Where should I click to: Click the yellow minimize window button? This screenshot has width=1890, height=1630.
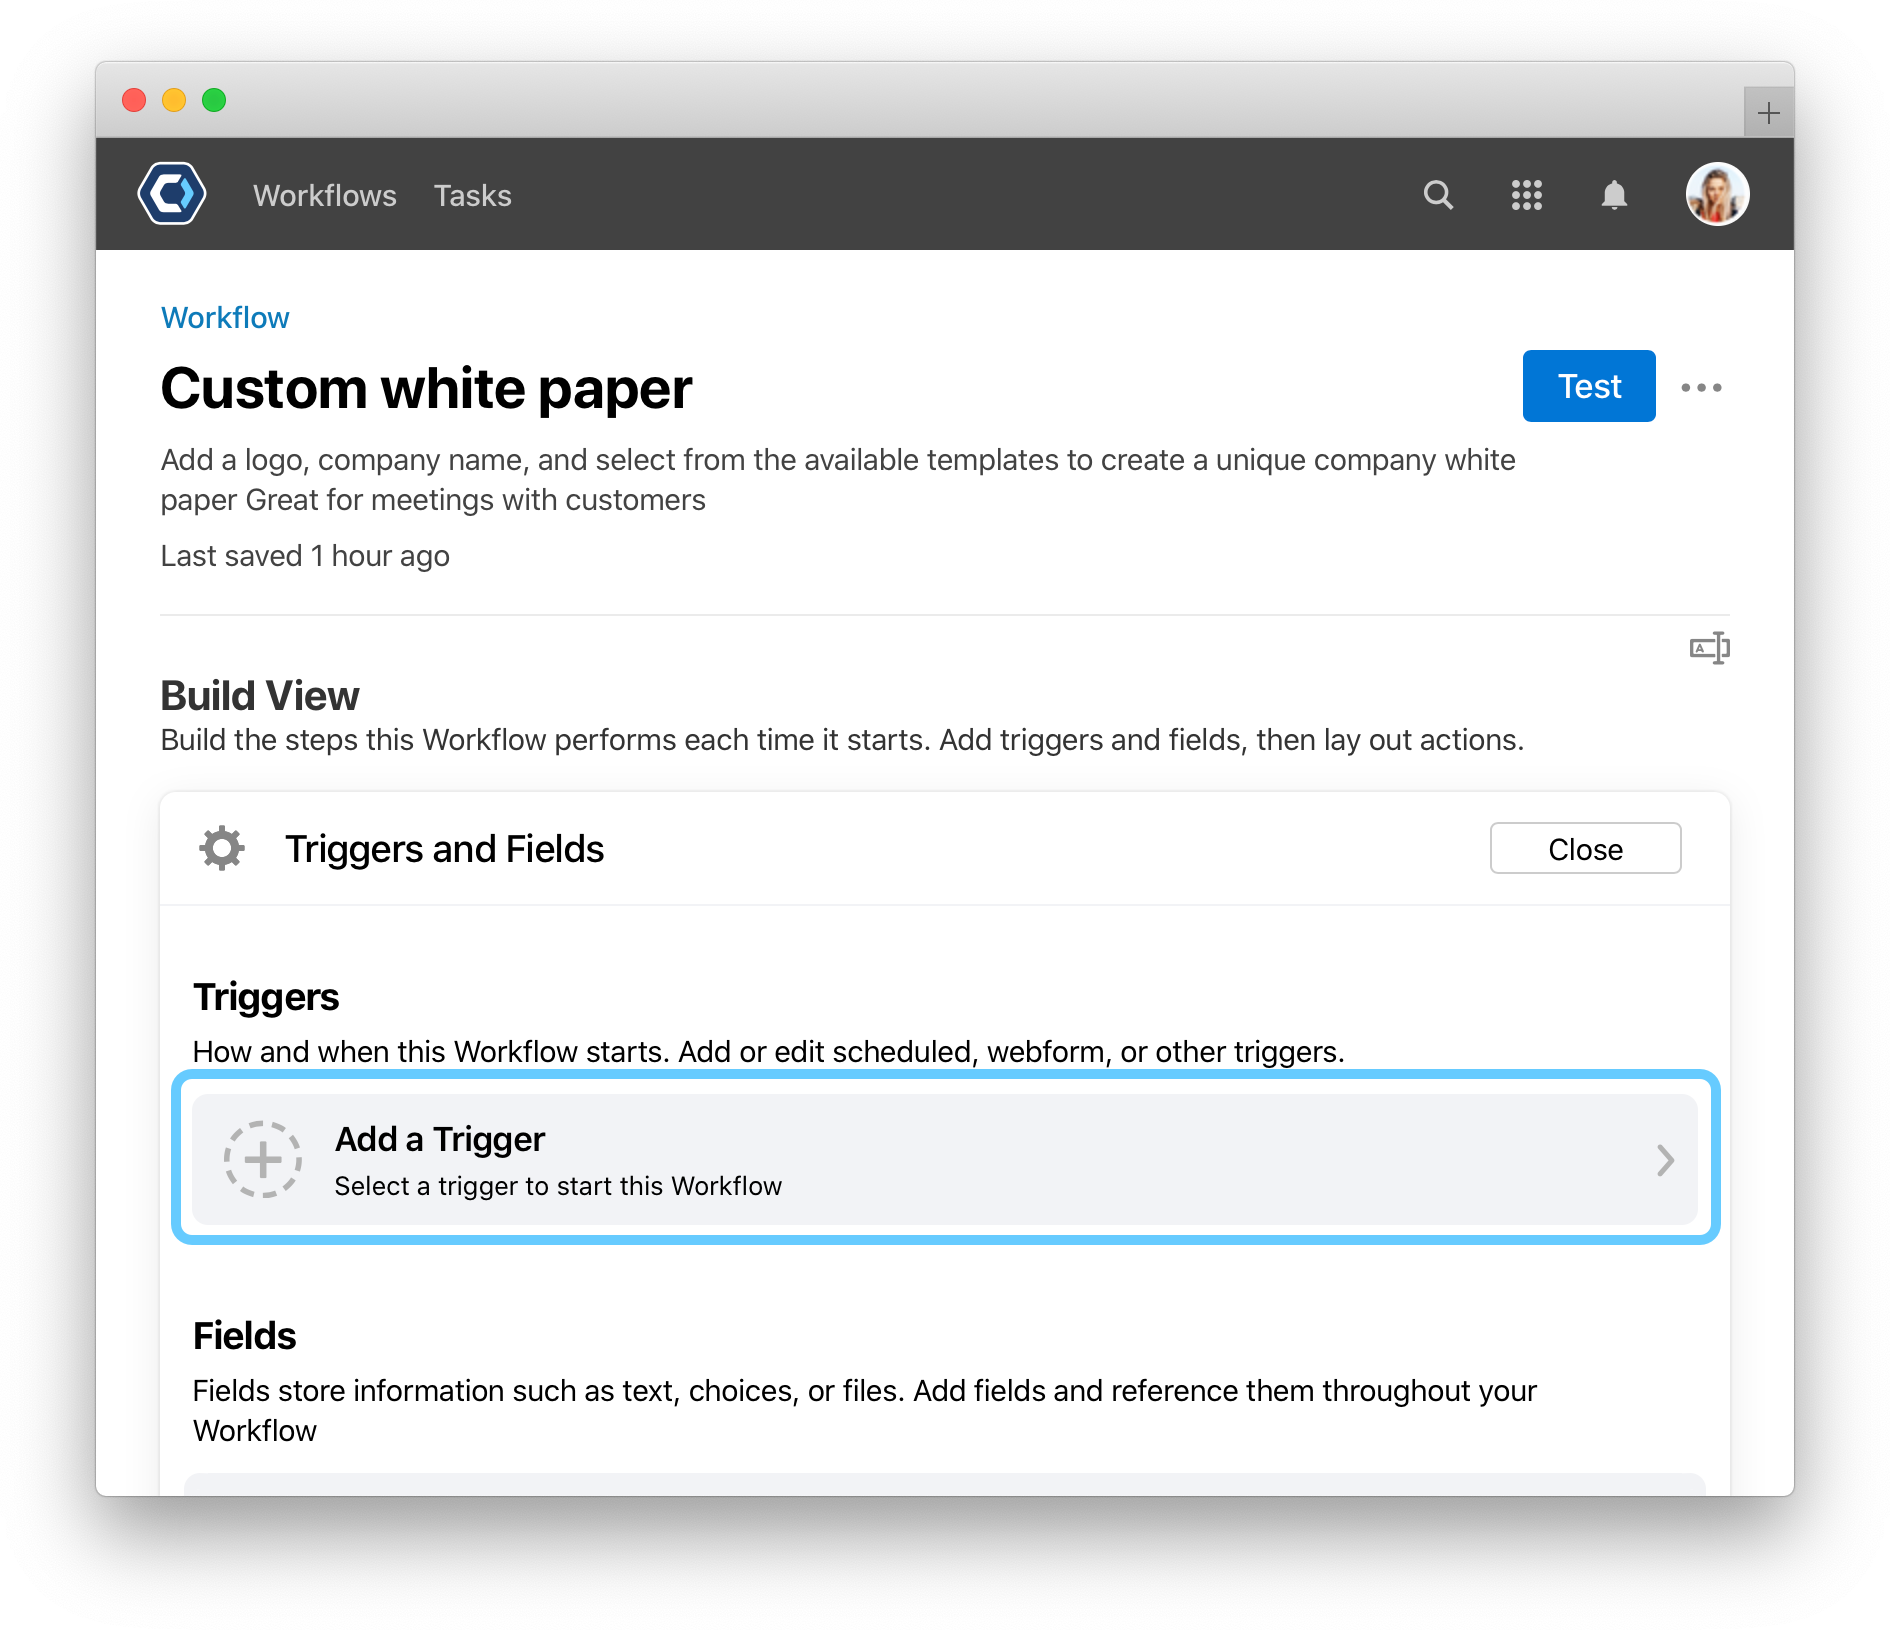(x=174, y=100)
